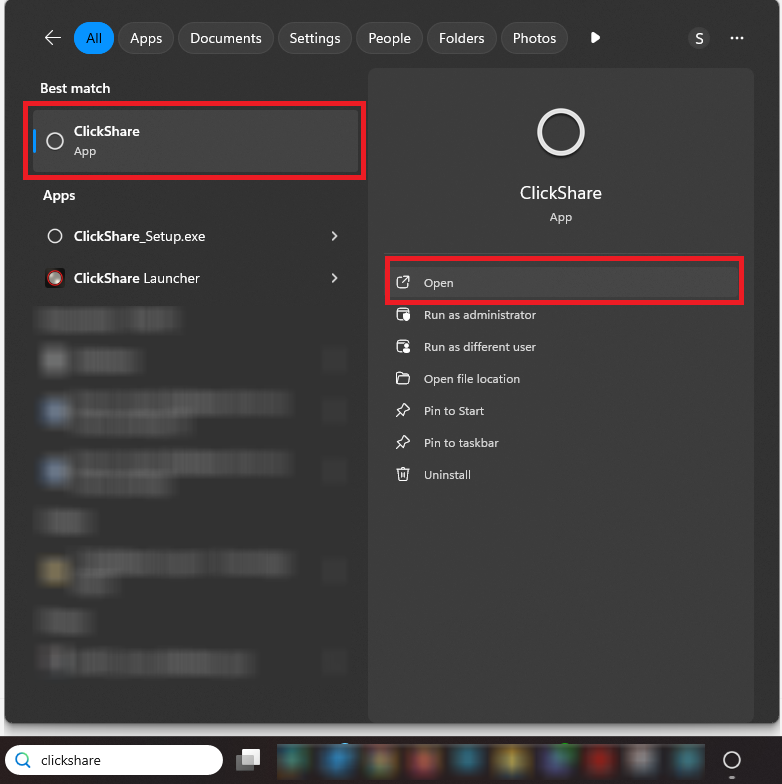Choose Uninstall for ClickShare
The width and height of the screenshot is (782, 784).
(x=564, y=474)
